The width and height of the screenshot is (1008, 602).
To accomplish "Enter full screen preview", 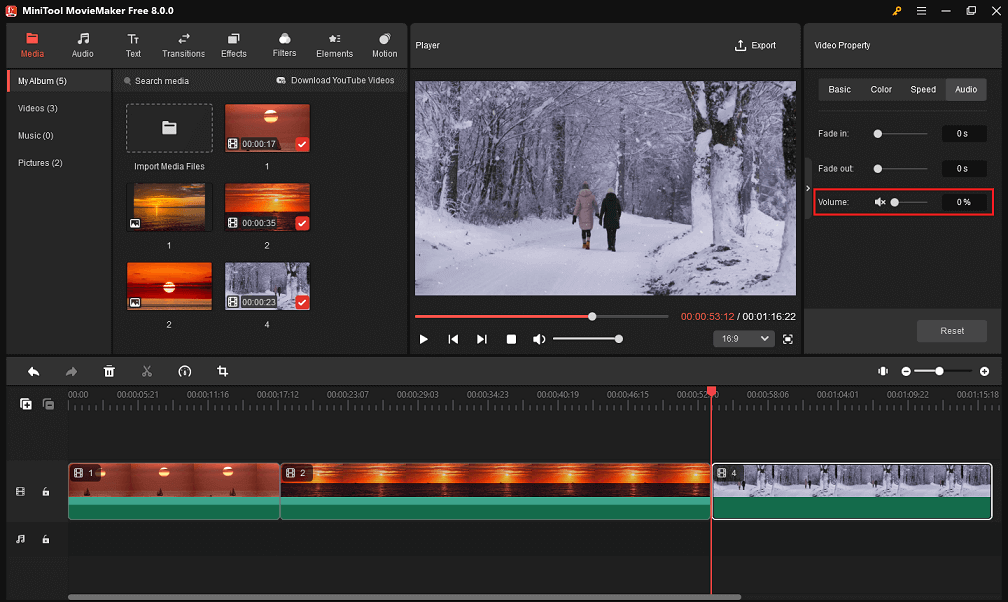I will (788, 339).
